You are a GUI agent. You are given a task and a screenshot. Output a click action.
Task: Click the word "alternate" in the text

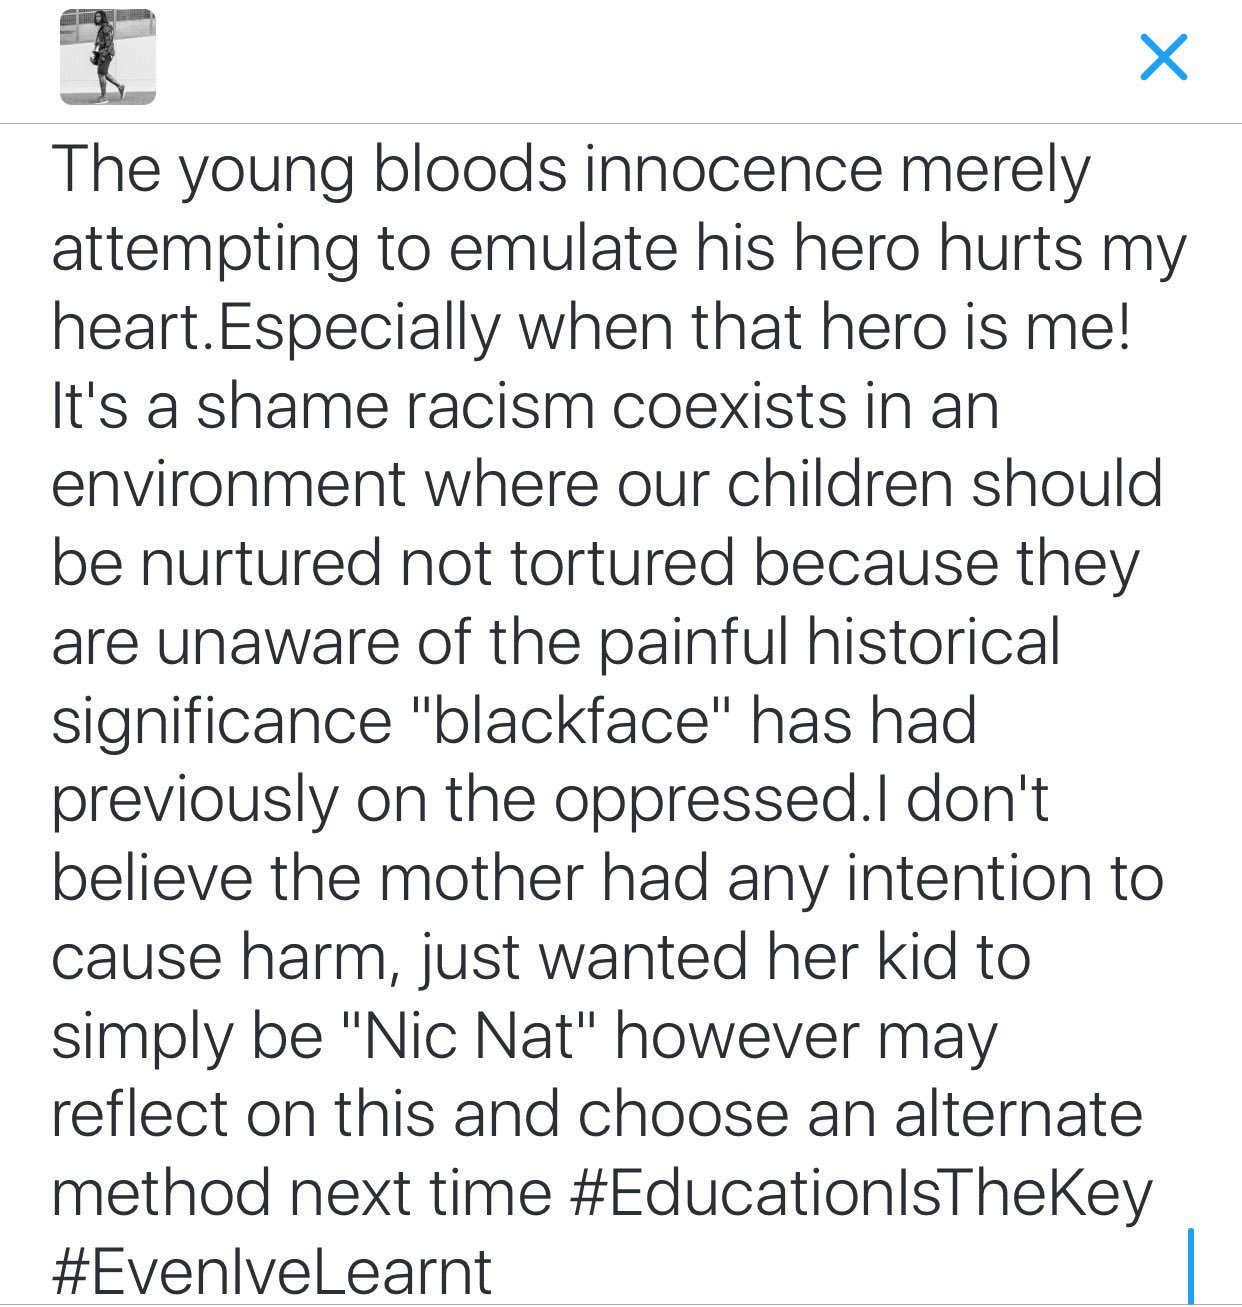1018,1114
